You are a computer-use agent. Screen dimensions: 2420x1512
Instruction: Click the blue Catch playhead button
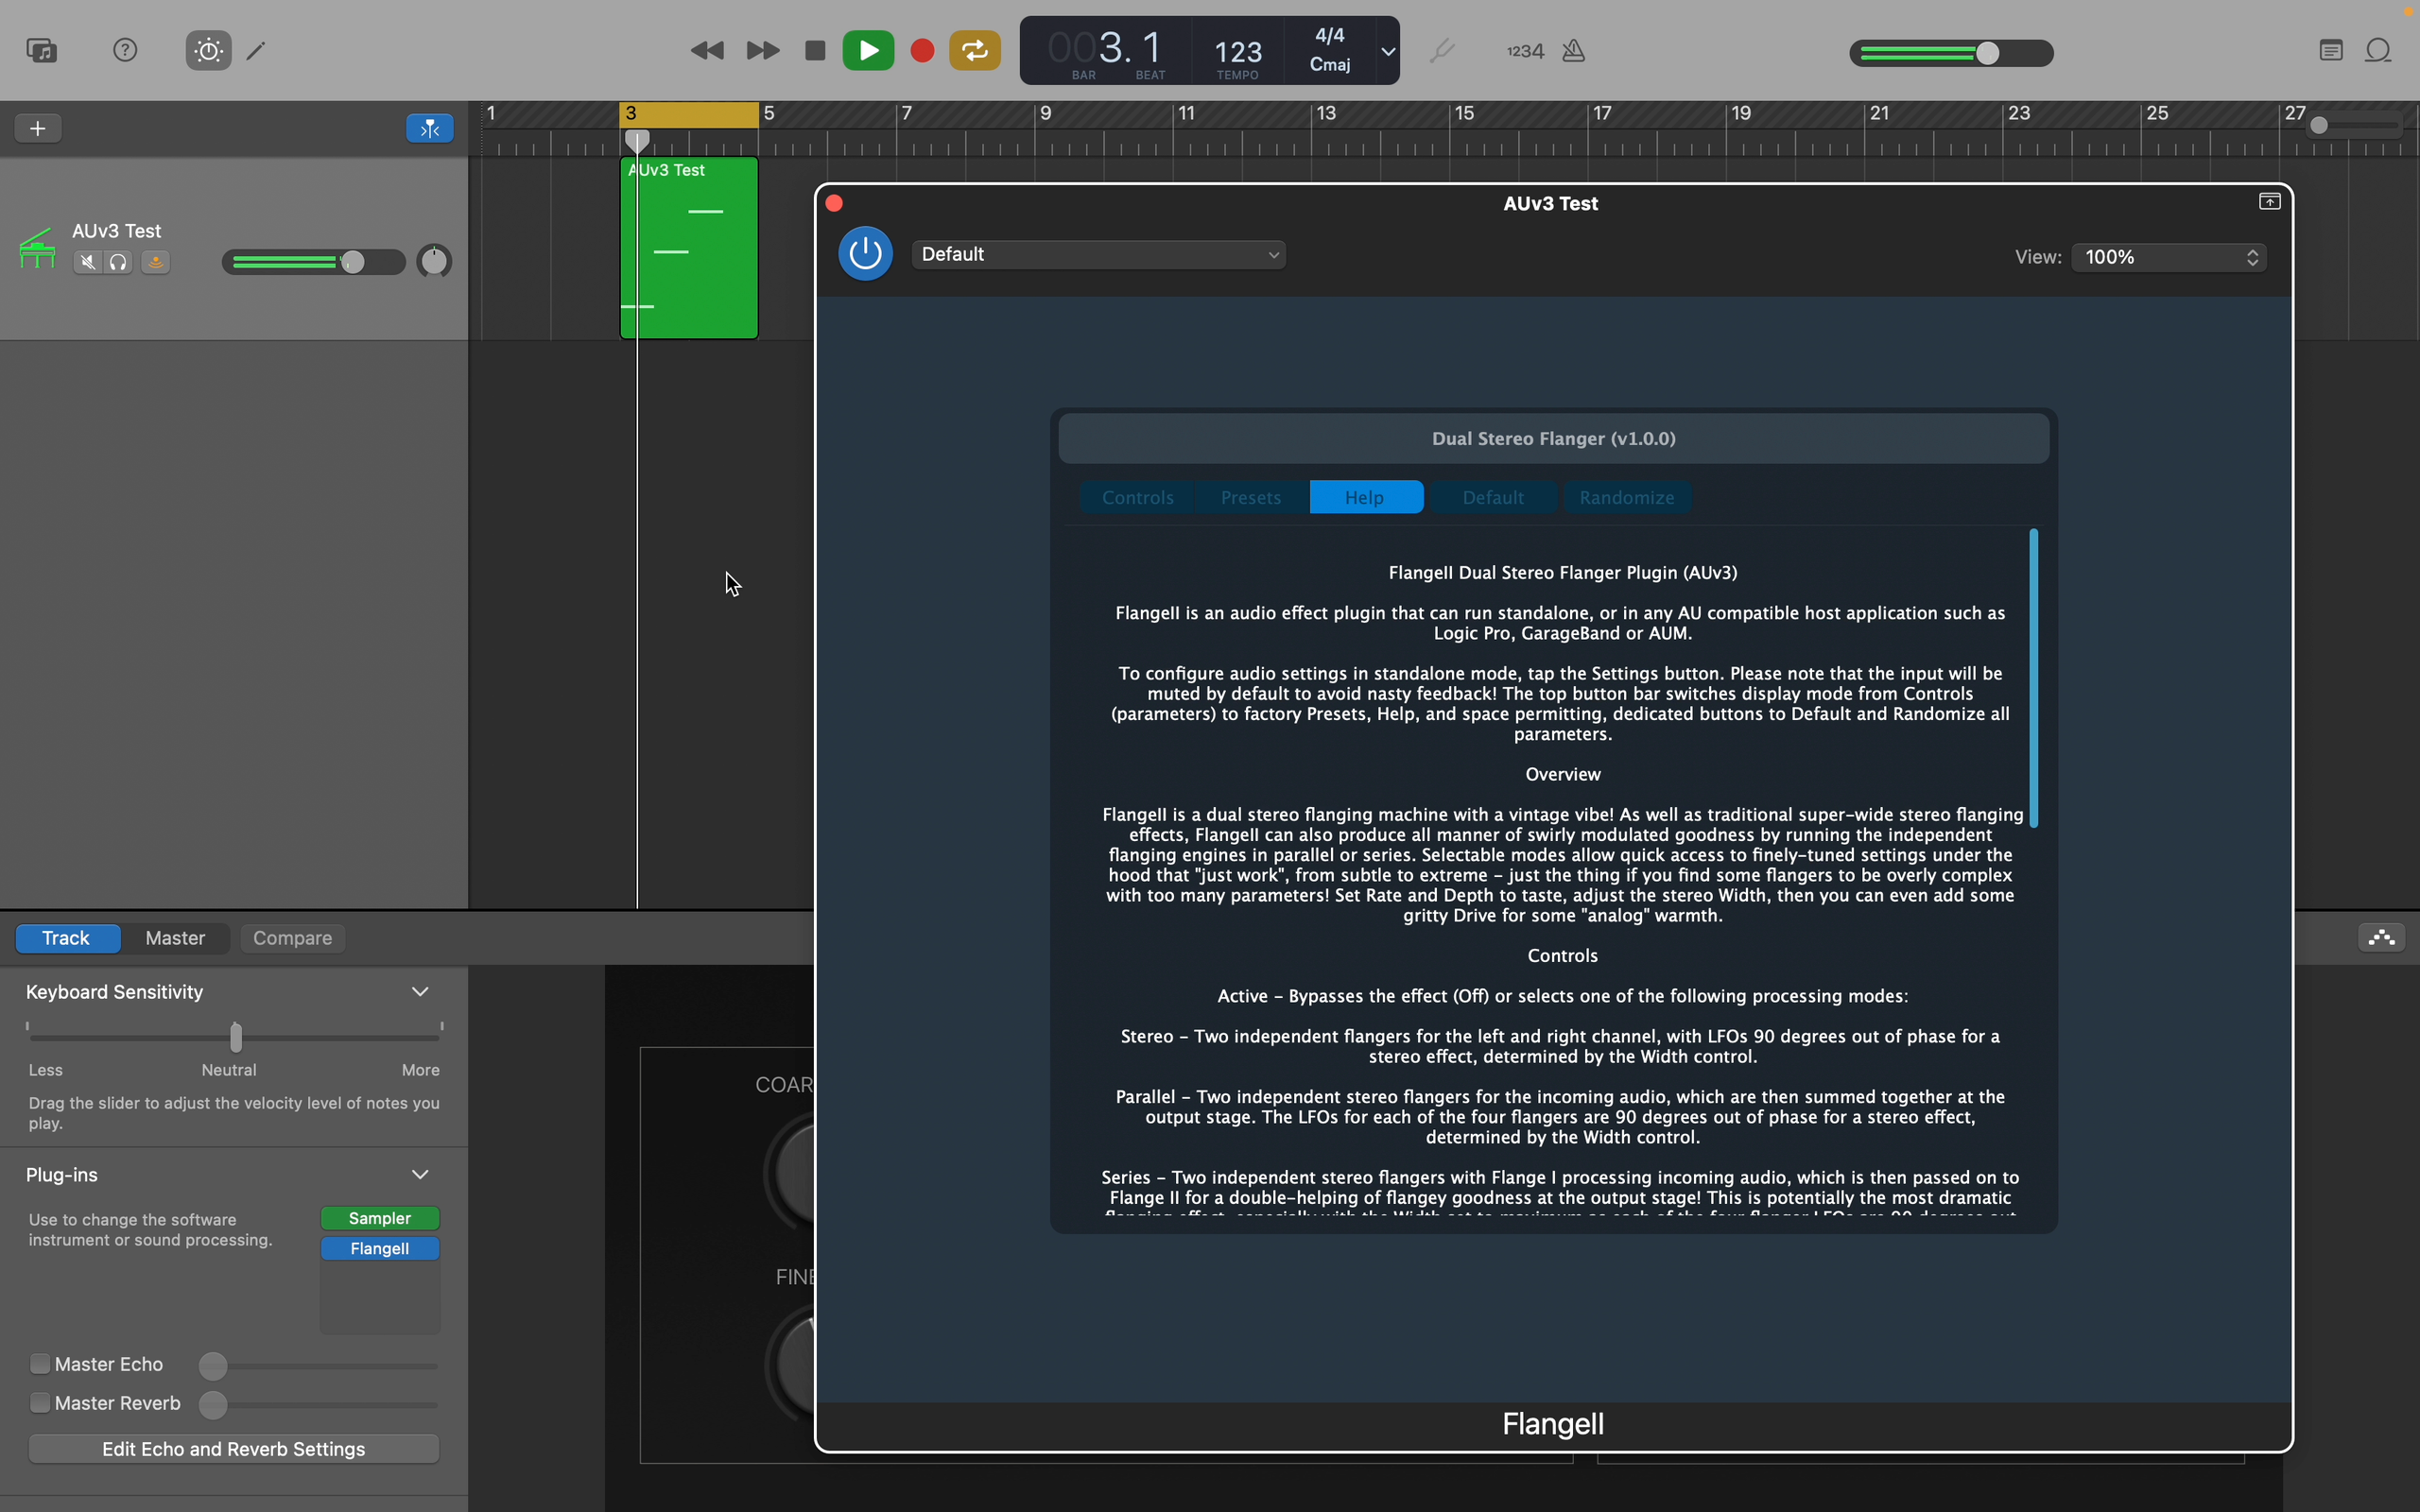(430, 128)
